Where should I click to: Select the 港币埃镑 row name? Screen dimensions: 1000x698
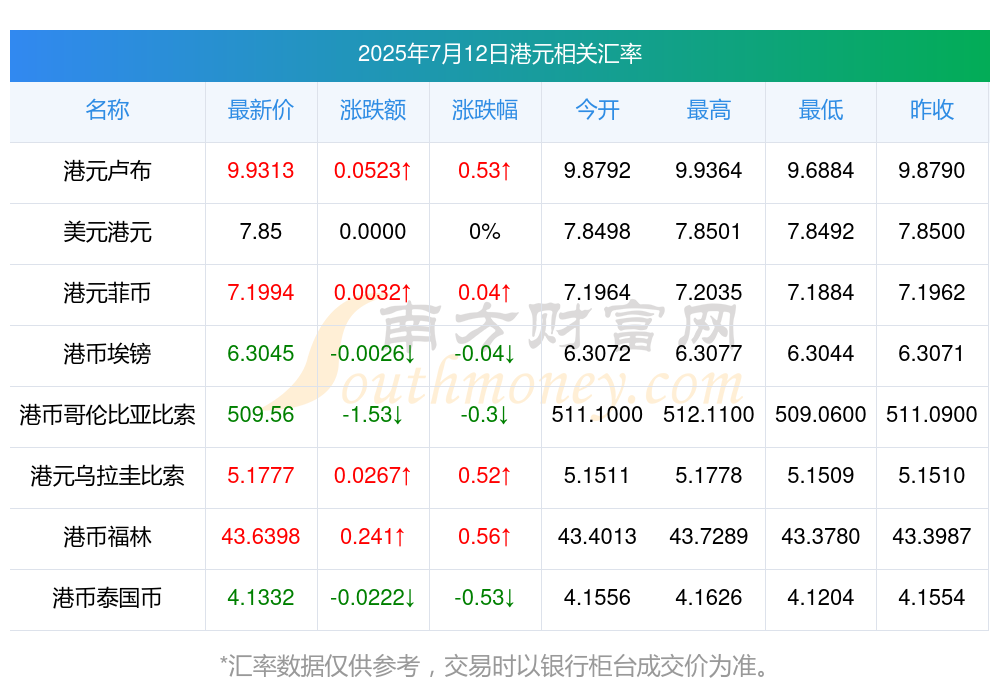point(107,353)
